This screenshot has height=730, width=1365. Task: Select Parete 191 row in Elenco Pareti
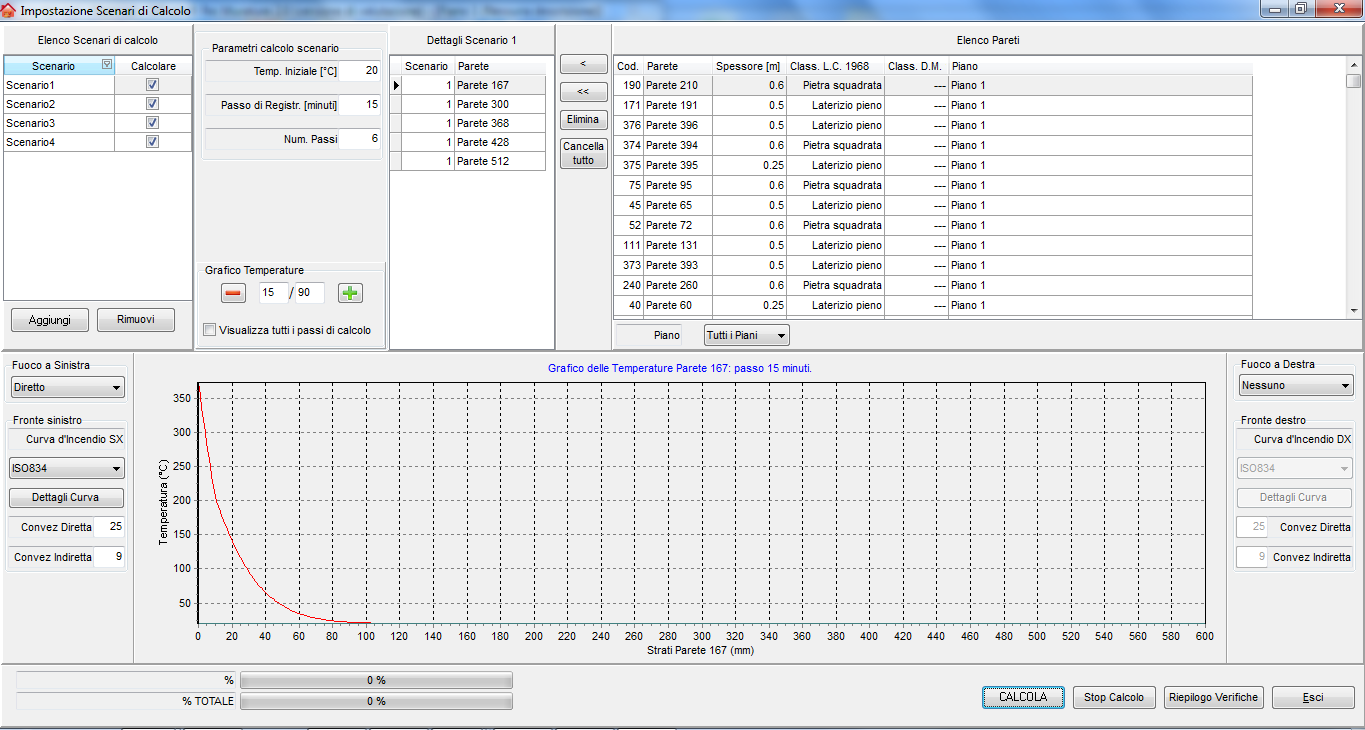(x=933, y=105)
